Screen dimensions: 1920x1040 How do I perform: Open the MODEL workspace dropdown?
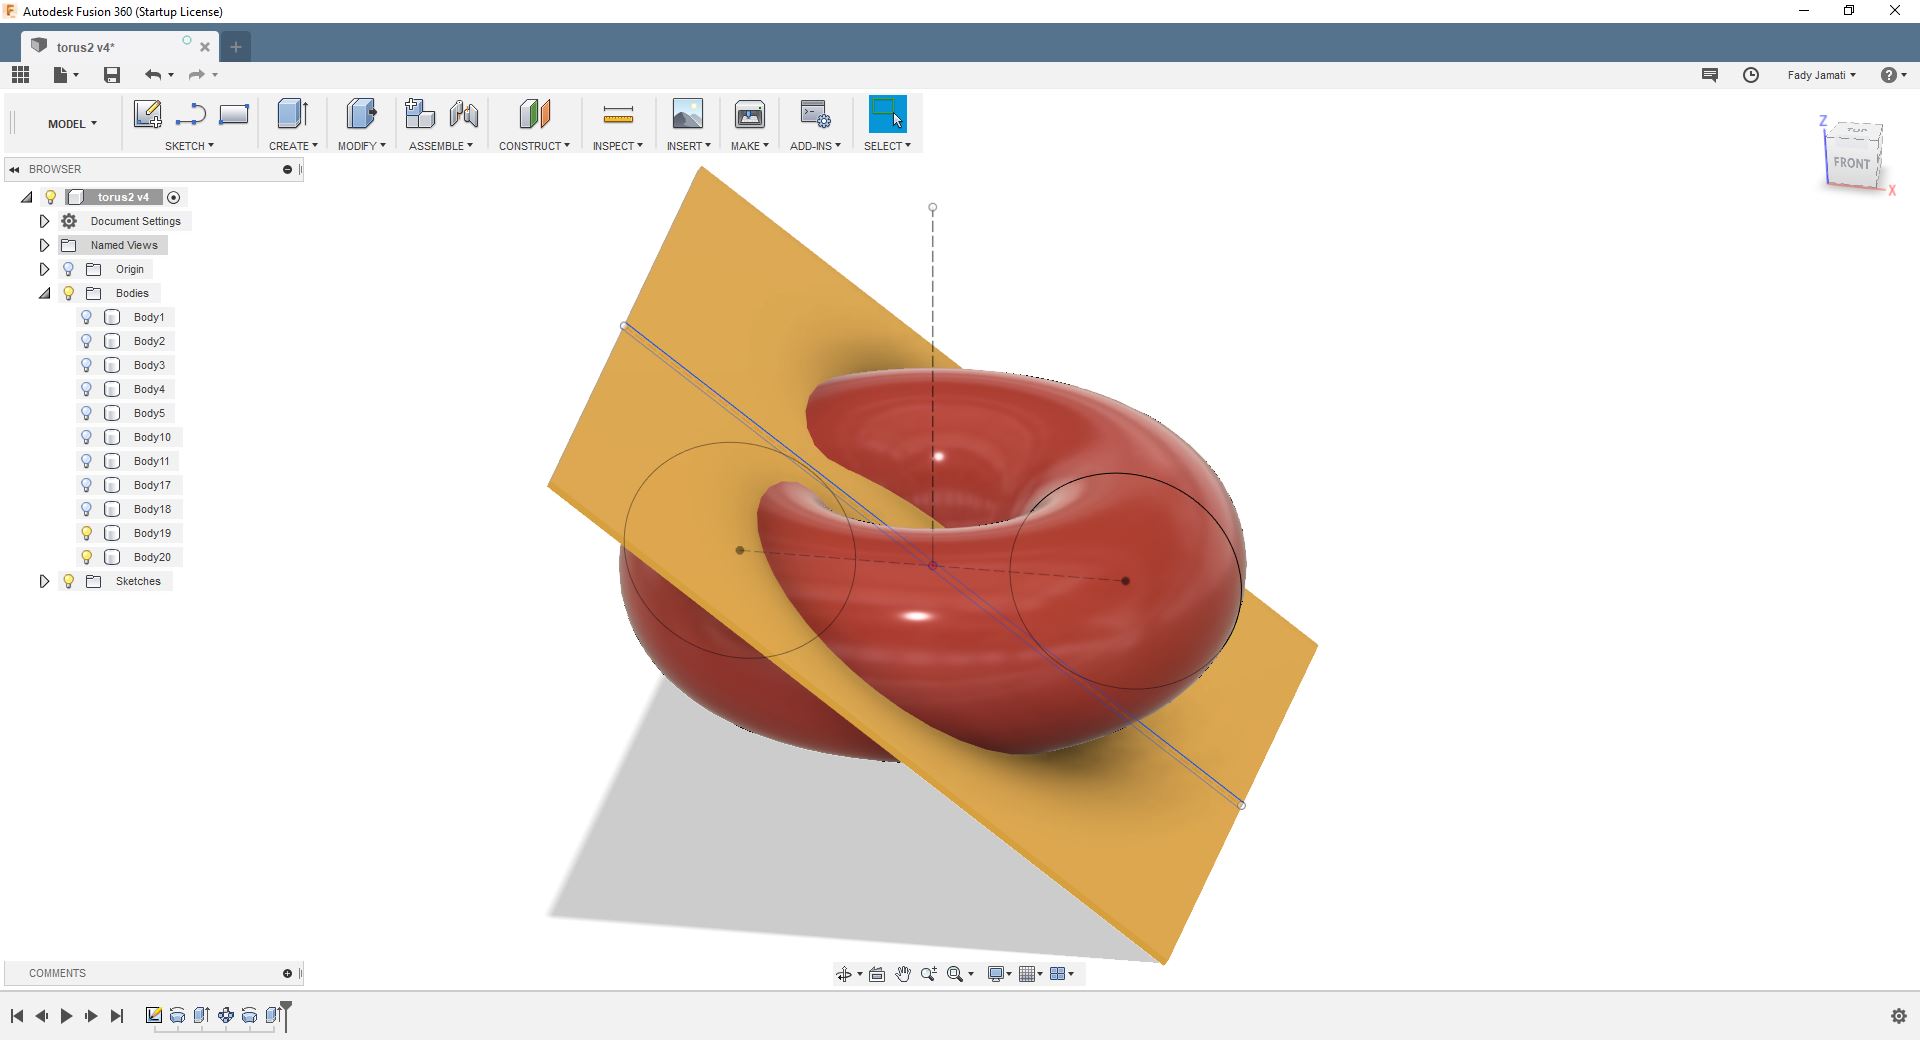coord(72,124)
